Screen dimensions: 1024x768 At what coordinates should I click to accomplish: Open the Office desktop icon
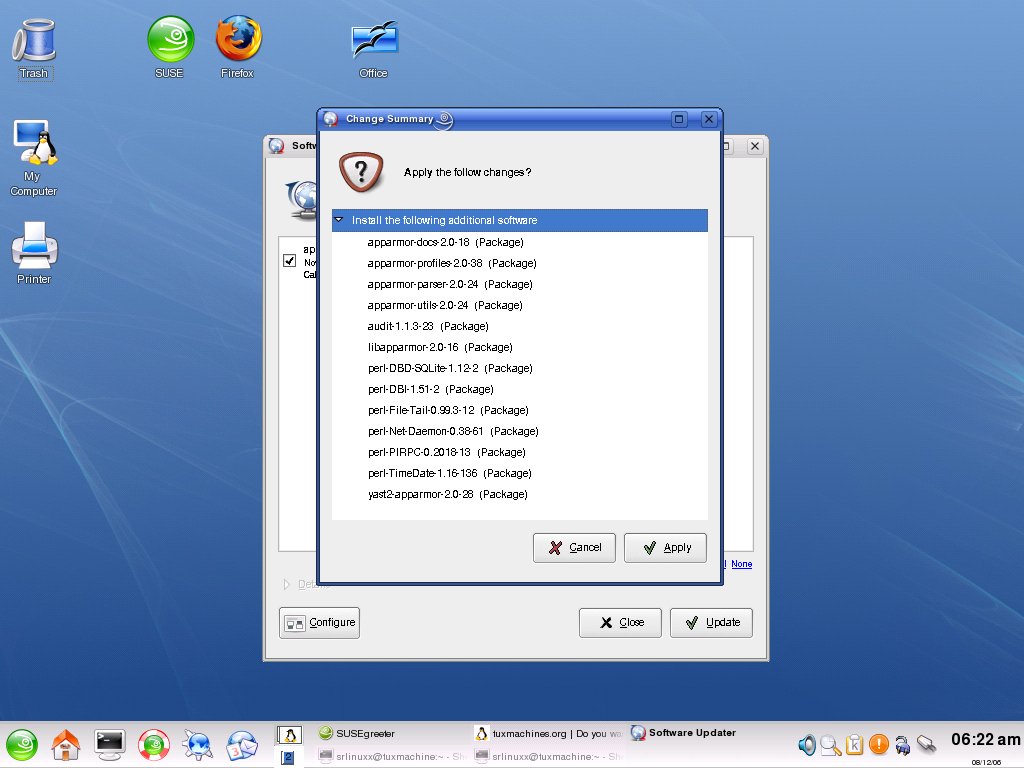[x=374, y=49]
